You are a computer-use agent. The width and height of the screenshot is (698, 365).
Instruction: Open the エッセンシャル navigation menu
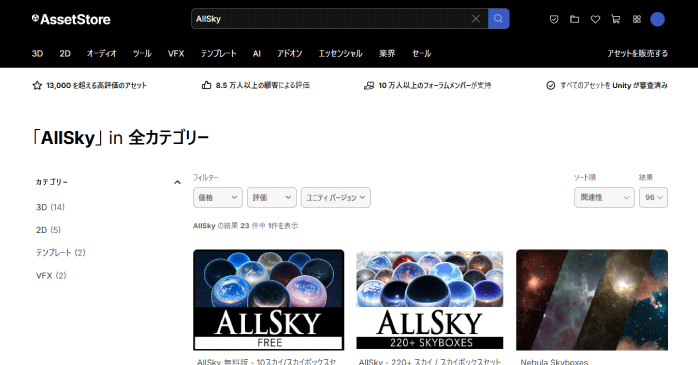point(340,53)
